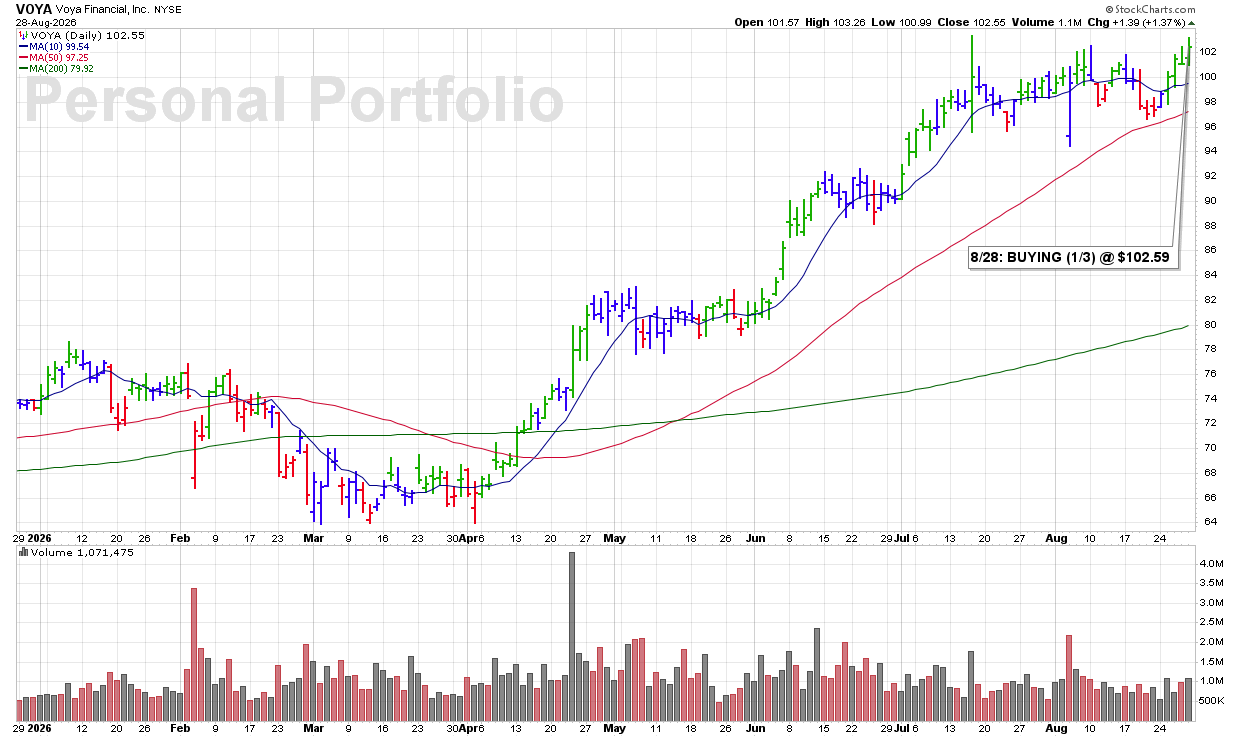Click the 64 price axis label
Image resolution: width=1240 pixels, height=737 pixels.
(x=1209, y=522)
